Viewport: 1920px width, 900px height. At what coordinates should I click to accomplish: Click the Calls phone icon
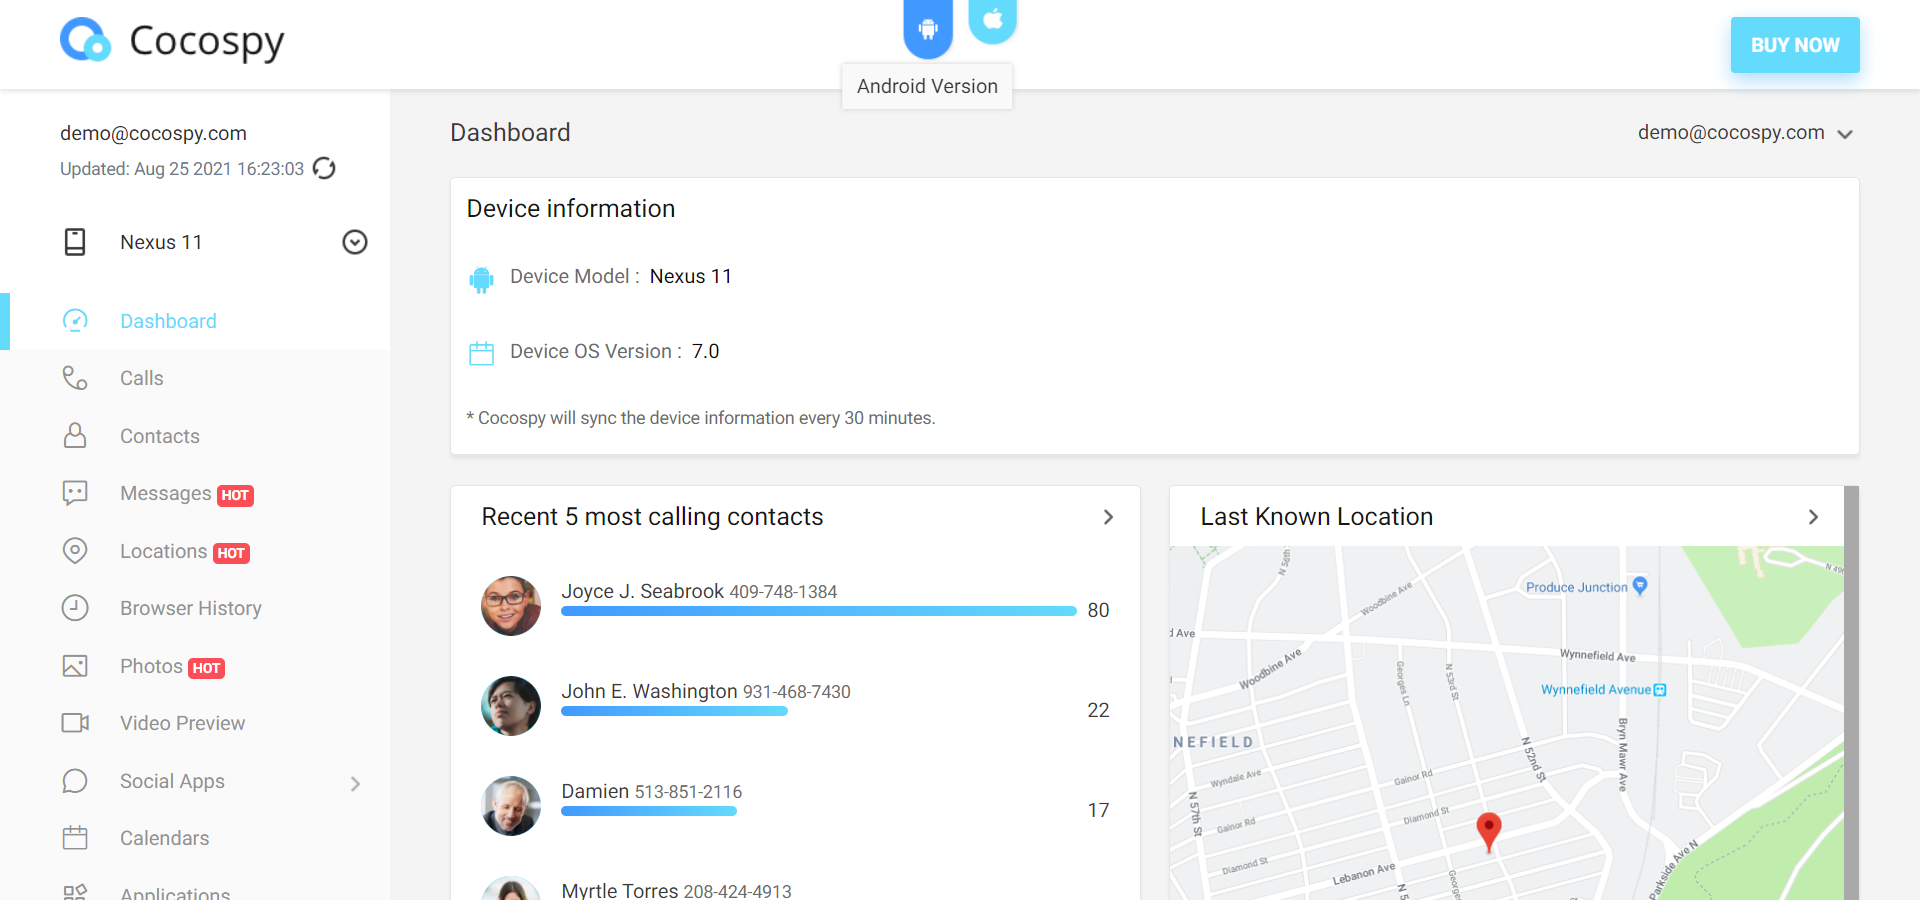(75, 378)
